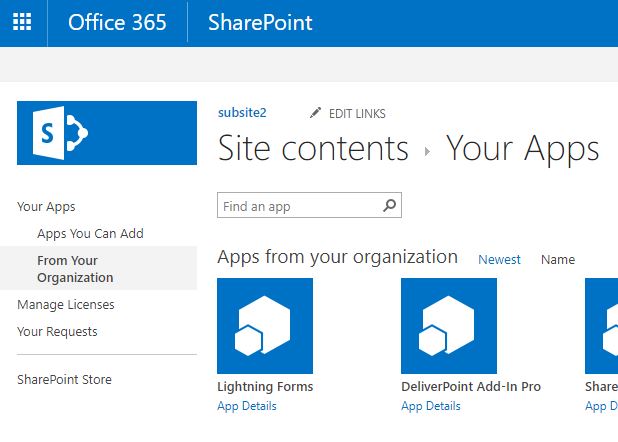Go to SharePoint Store

point(64,380)
